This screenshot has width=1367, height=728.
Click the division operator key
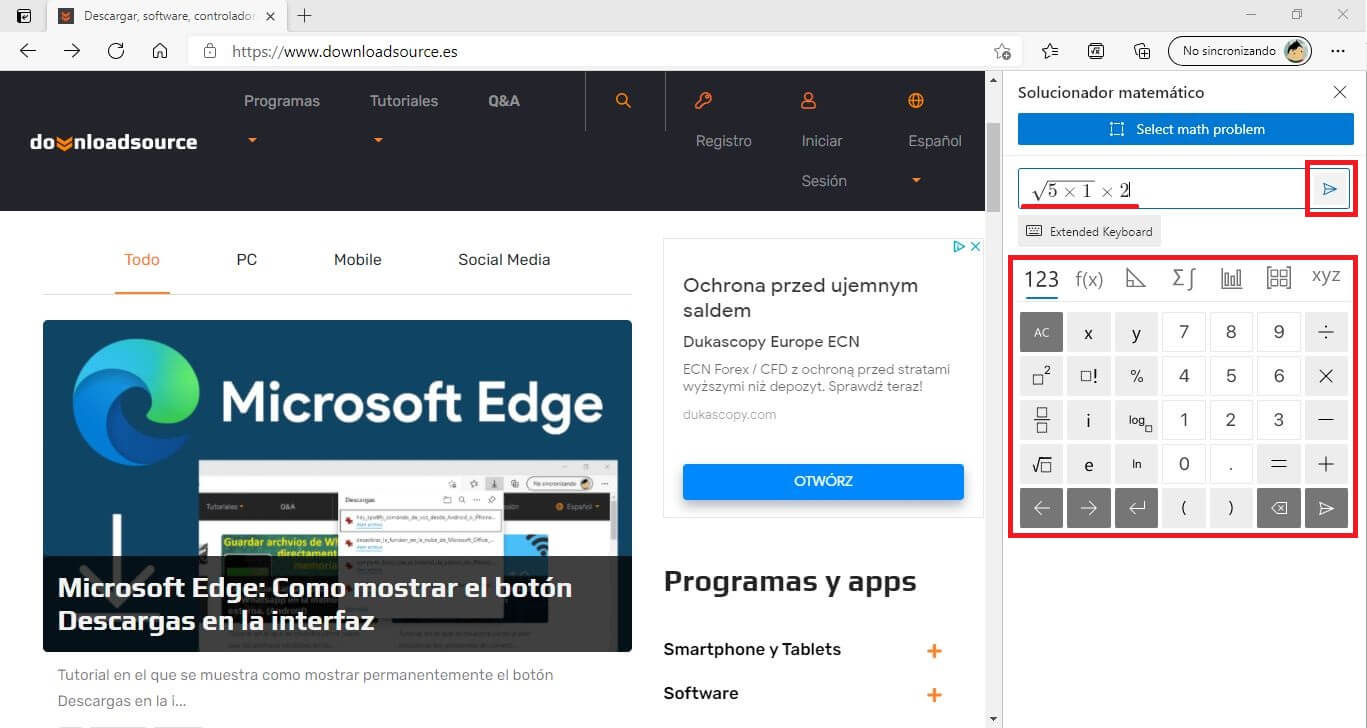[x=1326, y=333]
